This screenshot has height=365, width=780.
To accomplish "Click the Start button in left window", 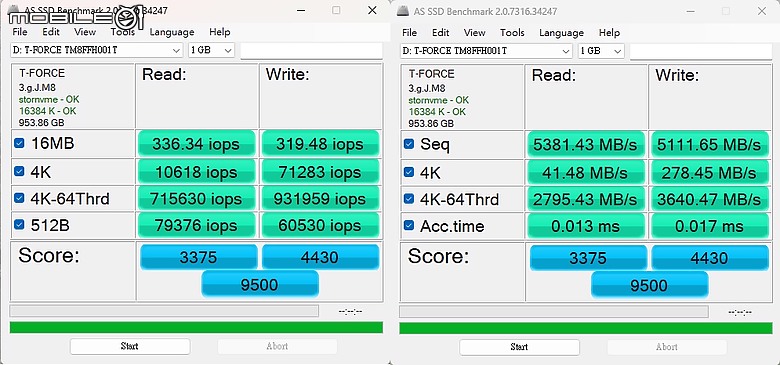I will pos(130,346).
